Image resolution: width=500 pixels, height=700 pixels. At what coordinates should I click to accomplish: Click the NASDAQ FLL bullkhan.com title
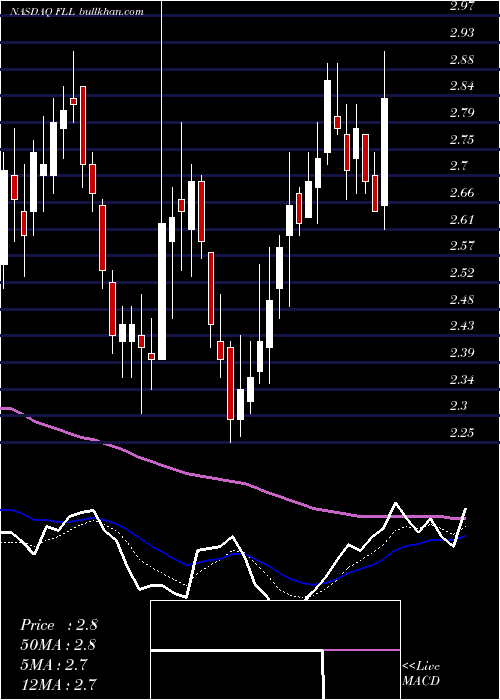click(76, 12)
